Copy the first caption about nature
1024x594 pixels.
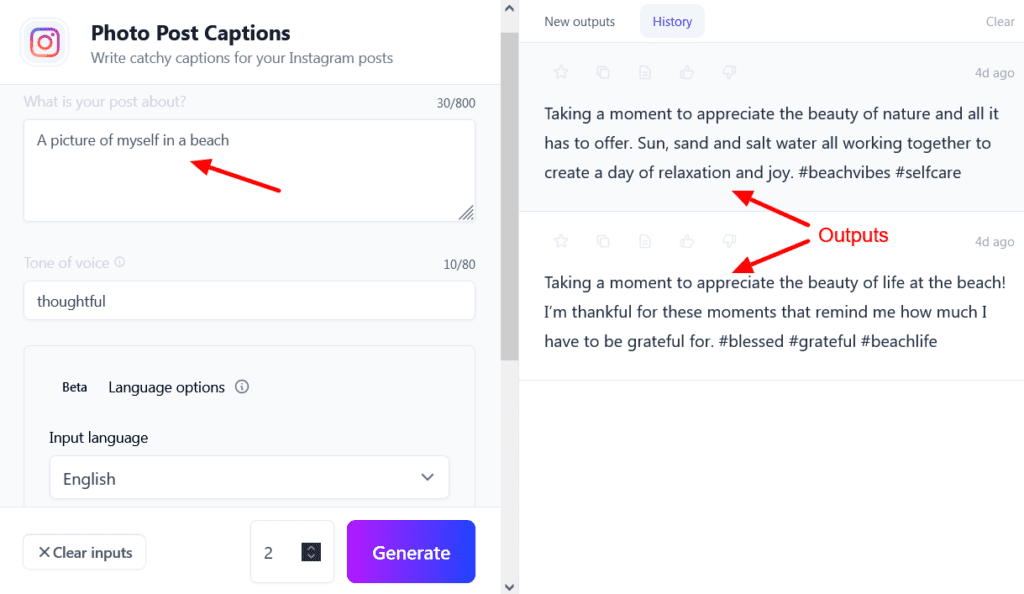point(603,72)
